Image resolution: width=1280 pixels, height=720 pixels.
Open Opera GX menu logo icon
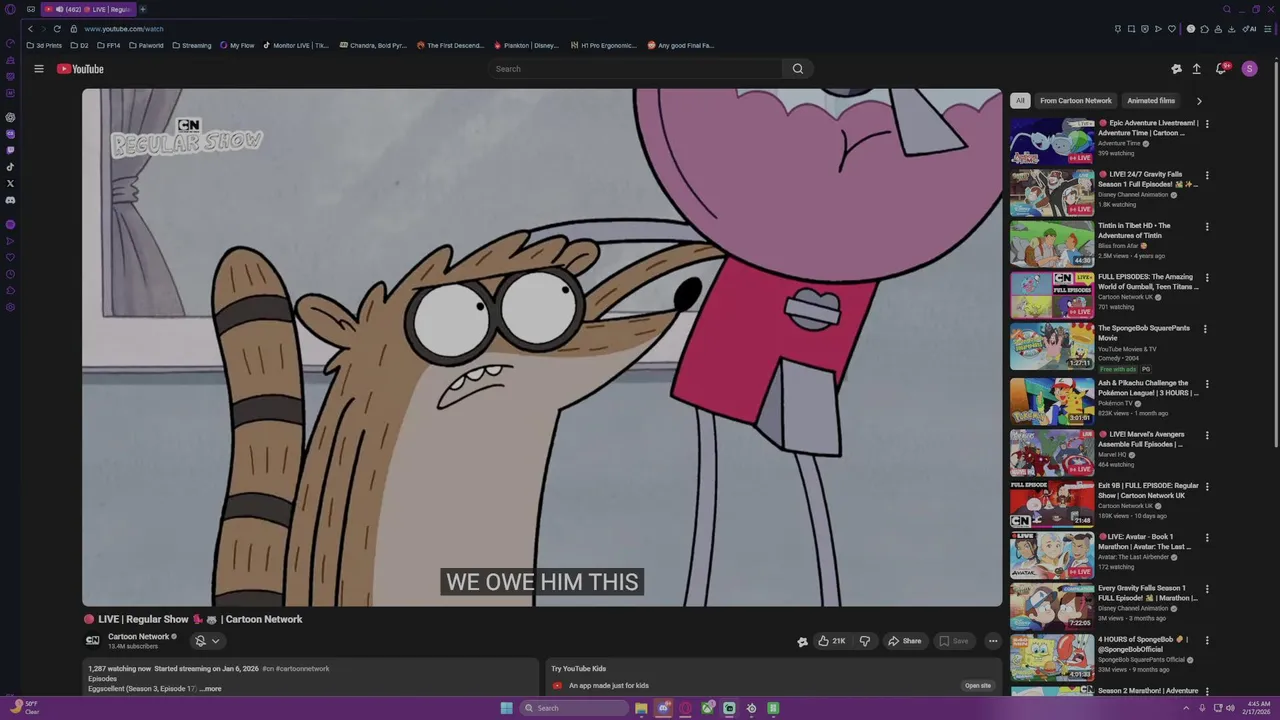click(10, 9)
